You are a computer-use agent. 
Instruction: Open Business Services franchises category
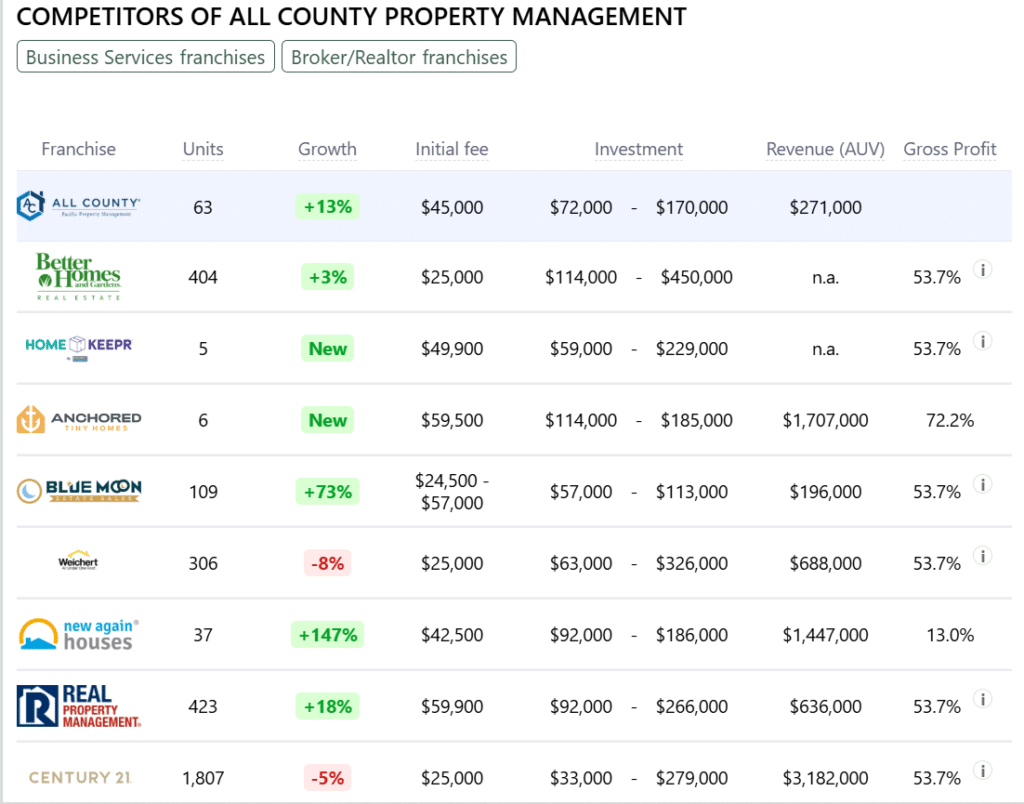pyautogui.click(x=146, y=57)
